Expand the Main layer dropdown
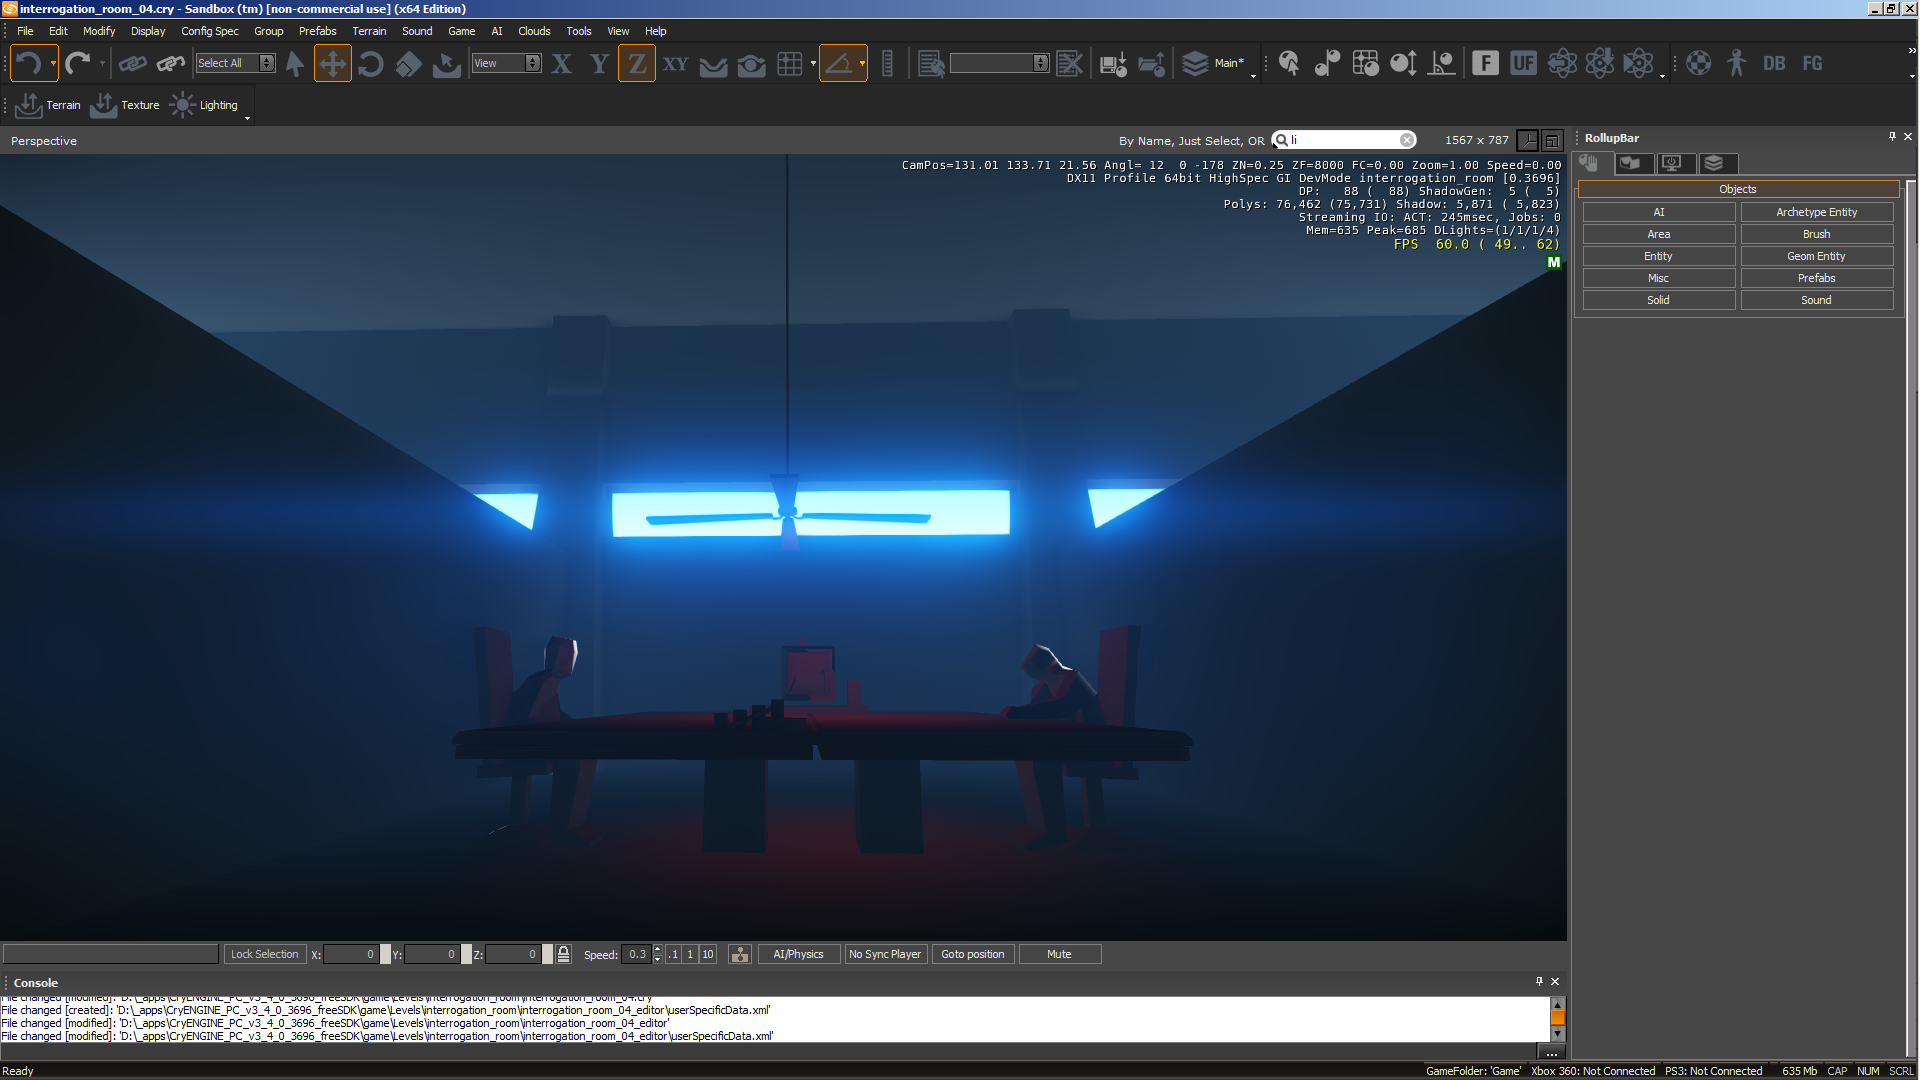Screen dimensions: 1920x1080 pos(1253,75)
